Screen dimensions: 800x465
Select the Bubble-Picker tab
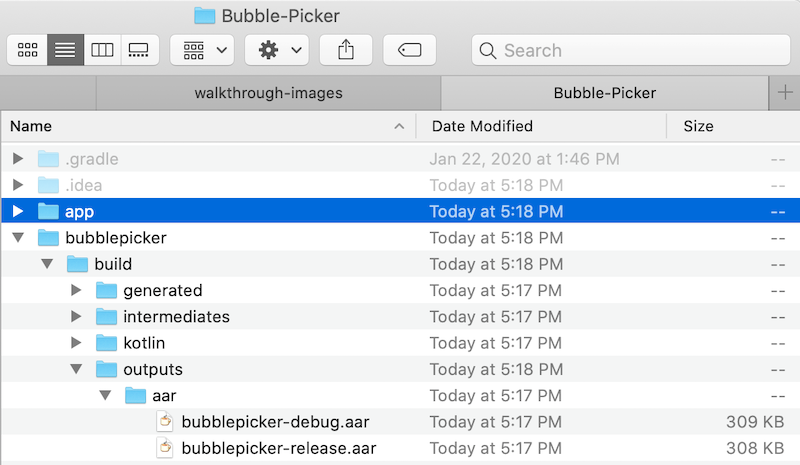[604, 93]
